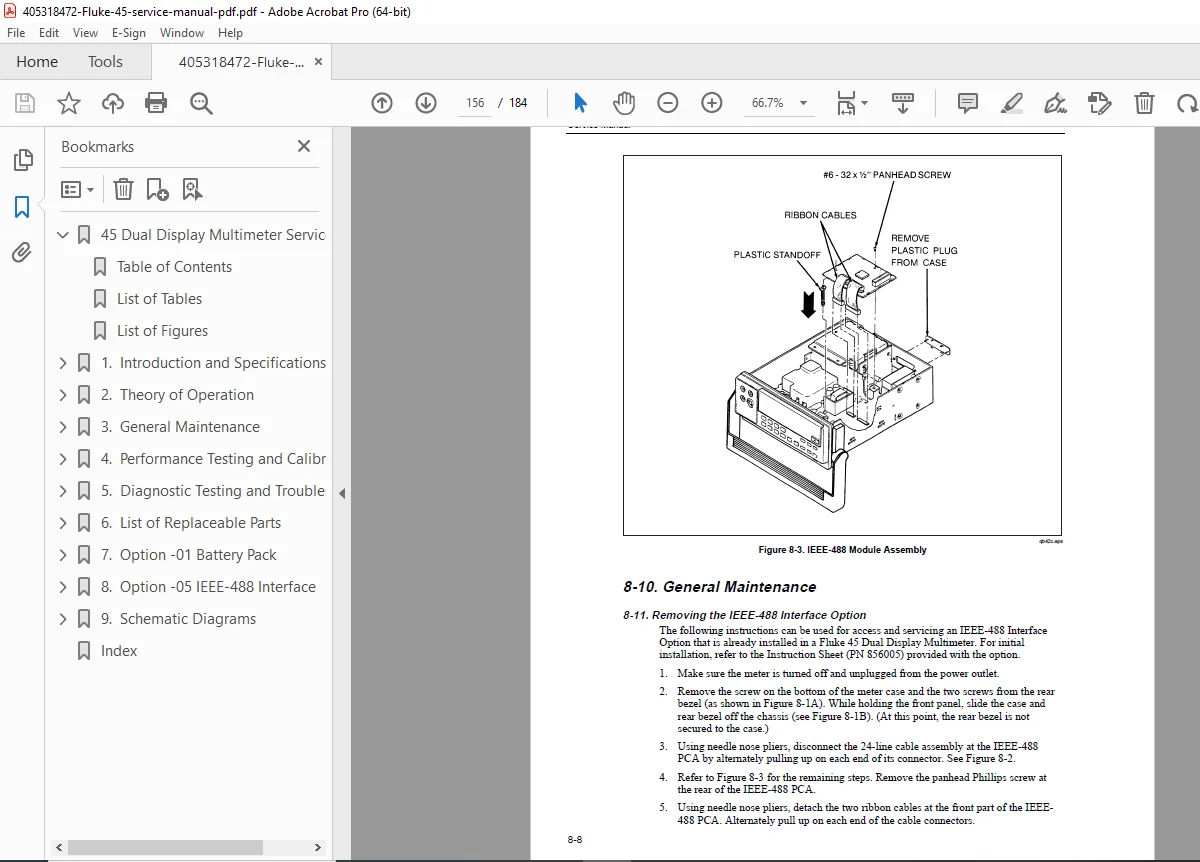This screenshot has height=862, width=1200.
Task: Jump to Index bookmark
Action: [x=119, y=651]
